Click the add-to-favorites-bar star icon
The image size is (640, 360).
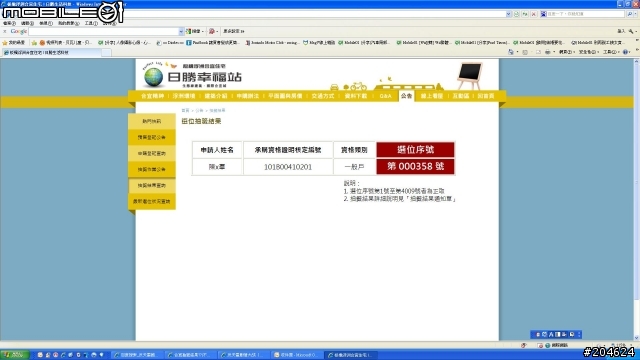pyautogui.click(x=34, y=42)
